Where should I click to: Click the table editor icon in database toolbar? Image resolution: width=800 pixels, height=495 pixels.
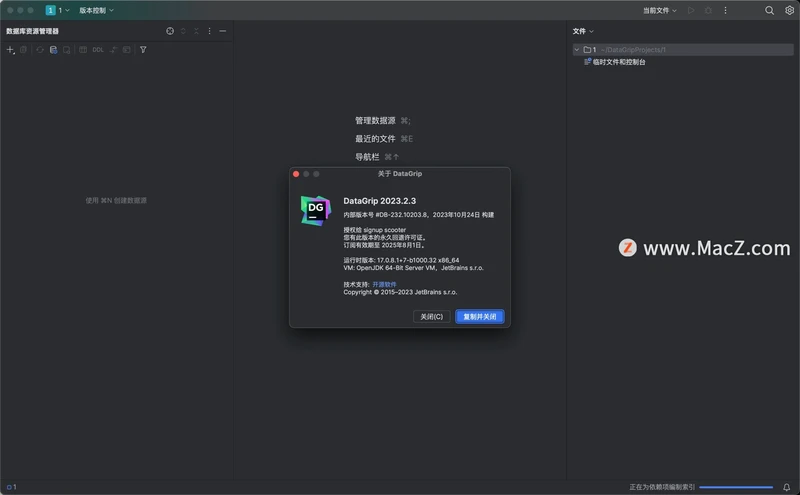click(83, 50)
